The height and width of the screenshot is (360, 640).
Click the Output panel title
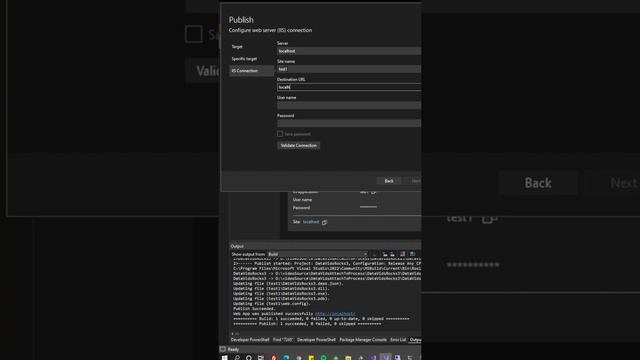[x=237, y=246]
